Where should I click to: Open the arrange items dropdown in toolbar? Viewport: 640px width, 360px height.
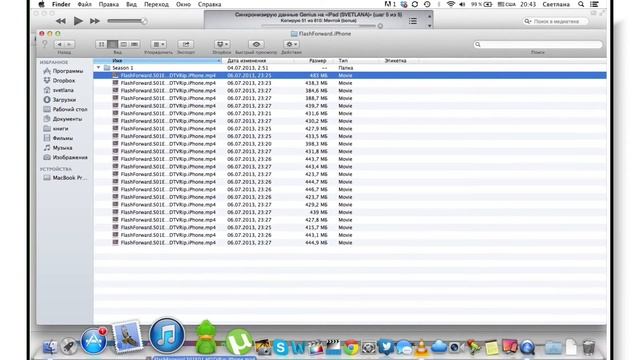pyautogui.click(x=158, y=44)
